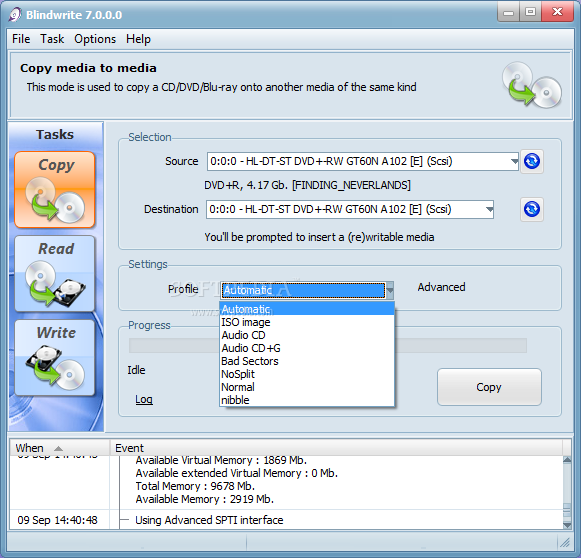This screenshot has height=558, width=581.
Task: Refresh the Source drive list
Action: point(532,161)
